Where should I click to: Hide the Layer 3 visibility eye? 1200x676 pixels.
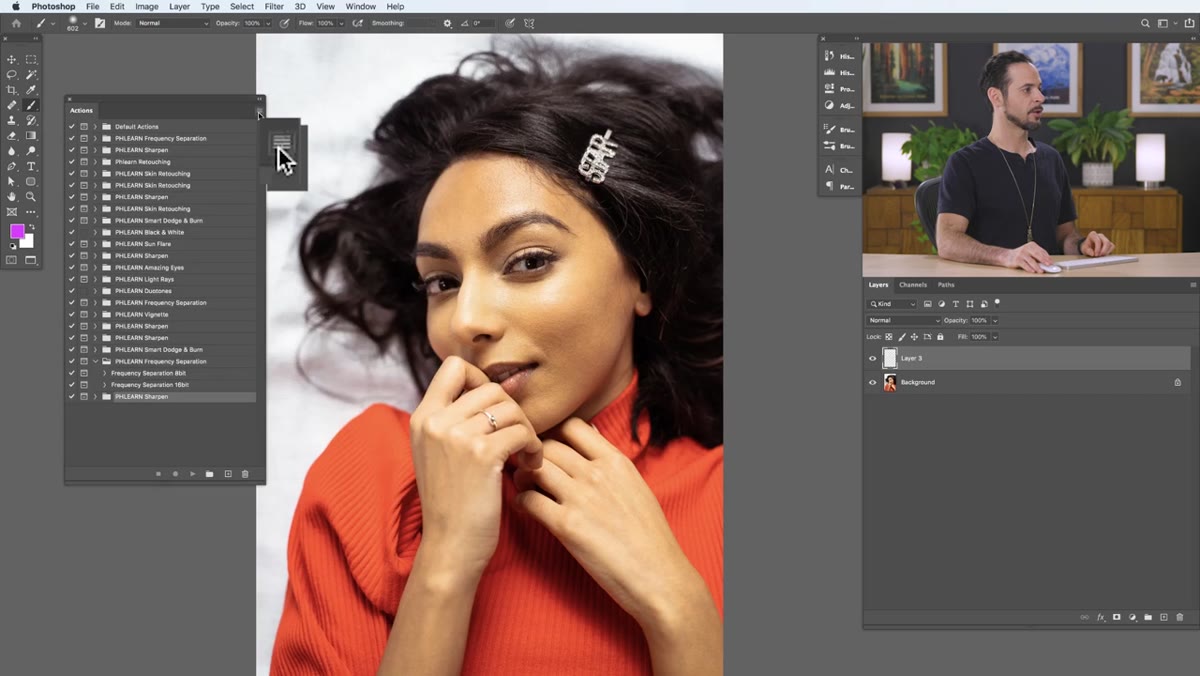[x=872, y=358]
